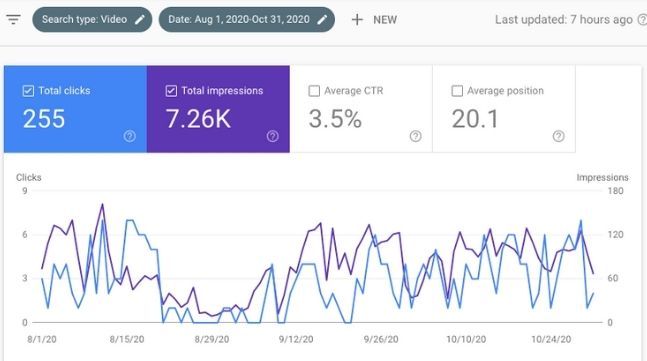Uncheck the Total clicks checkbox
This screenshot has height=361, width=647.
pyautogui.click(x=28, y=91)
